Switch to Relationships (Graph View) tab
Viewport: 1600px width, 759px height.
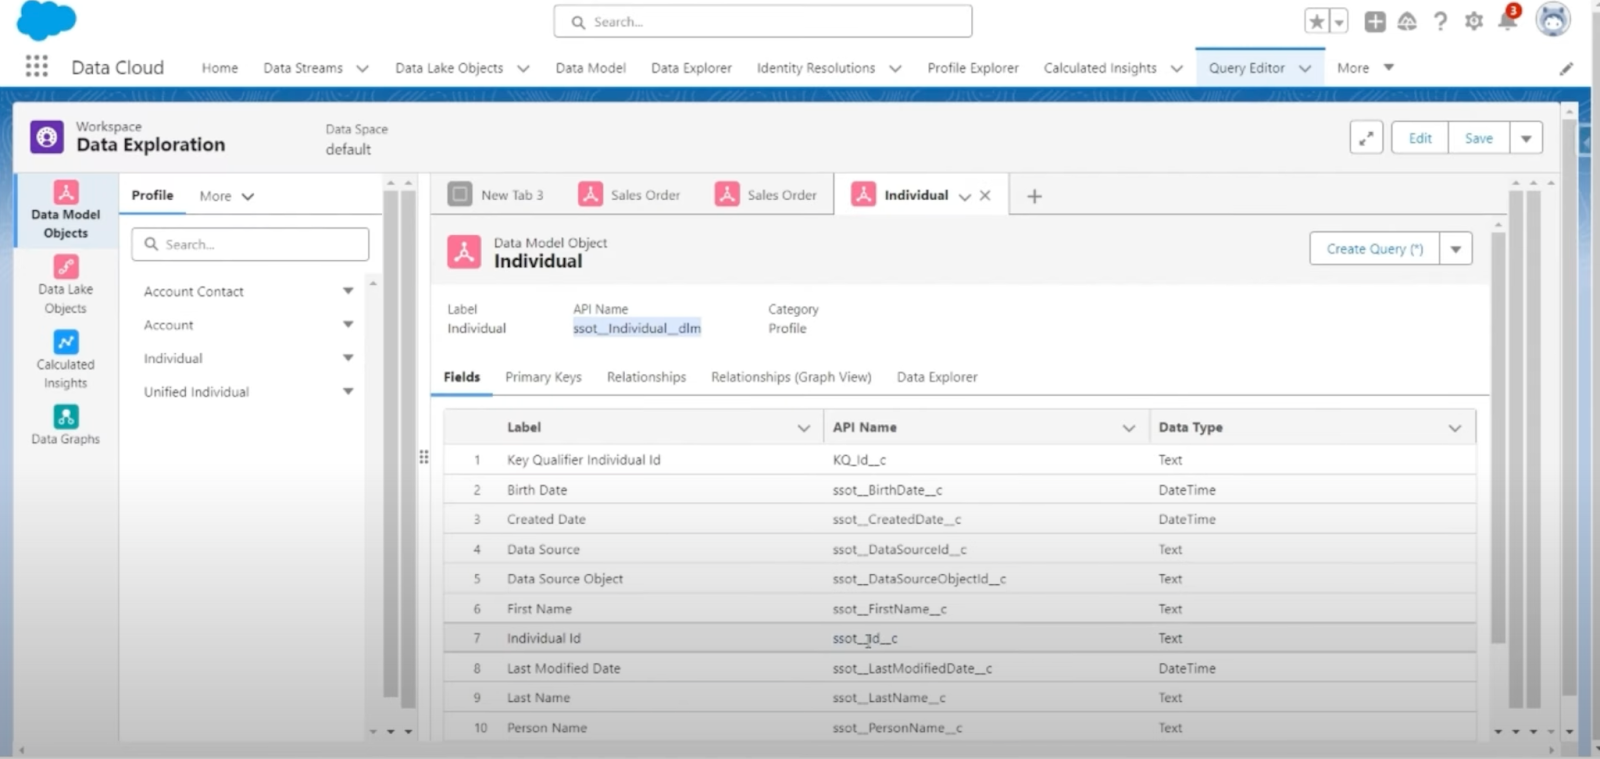791,377
